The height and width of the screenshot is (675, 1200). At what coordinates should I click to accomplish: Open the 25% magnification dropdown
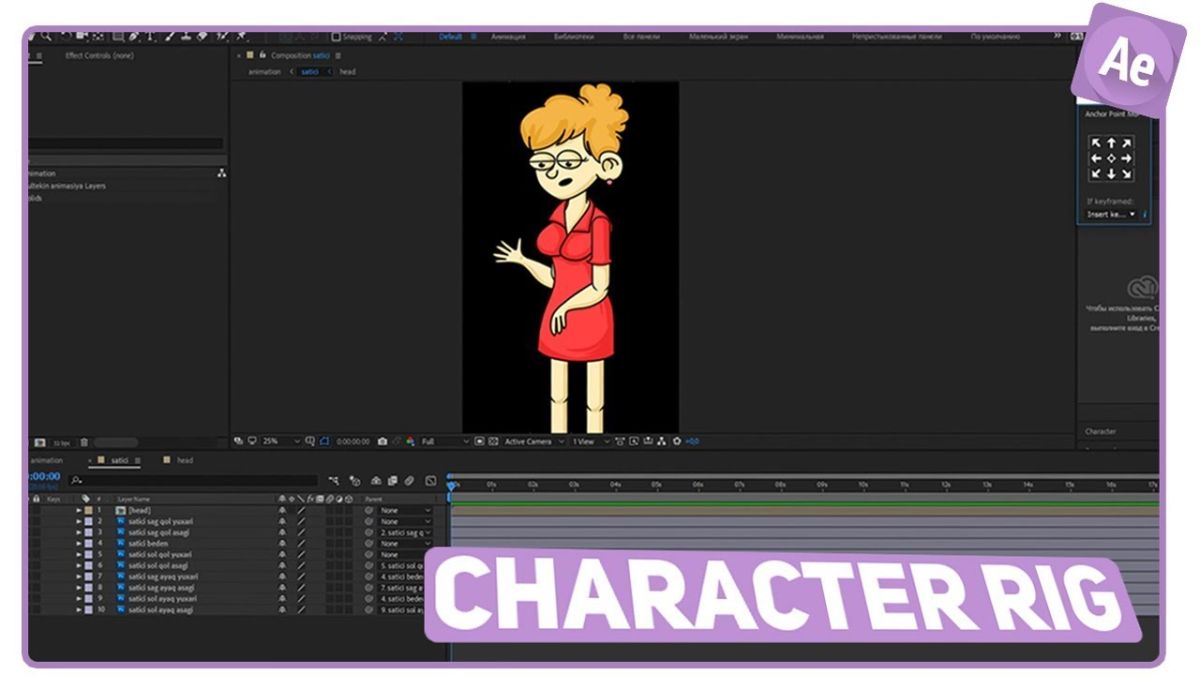point(281,441)
